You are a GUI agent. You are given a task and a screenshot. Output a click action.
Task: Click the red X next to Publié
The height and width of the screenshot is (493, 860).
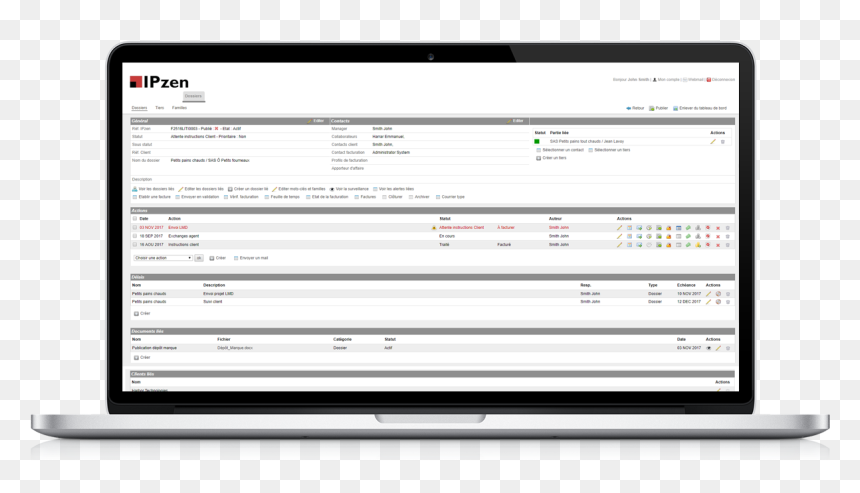pos(216,129)
